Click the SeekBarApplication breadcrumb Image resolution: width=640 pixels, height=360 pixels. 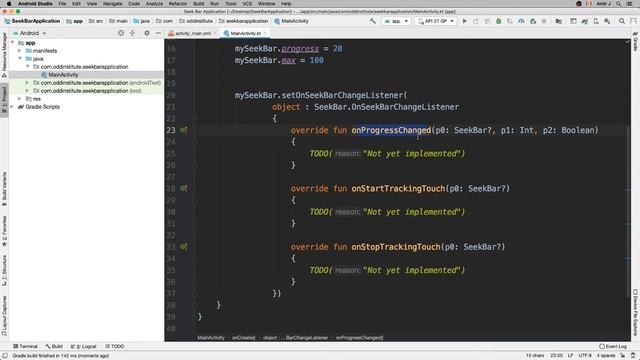(32, 21)
